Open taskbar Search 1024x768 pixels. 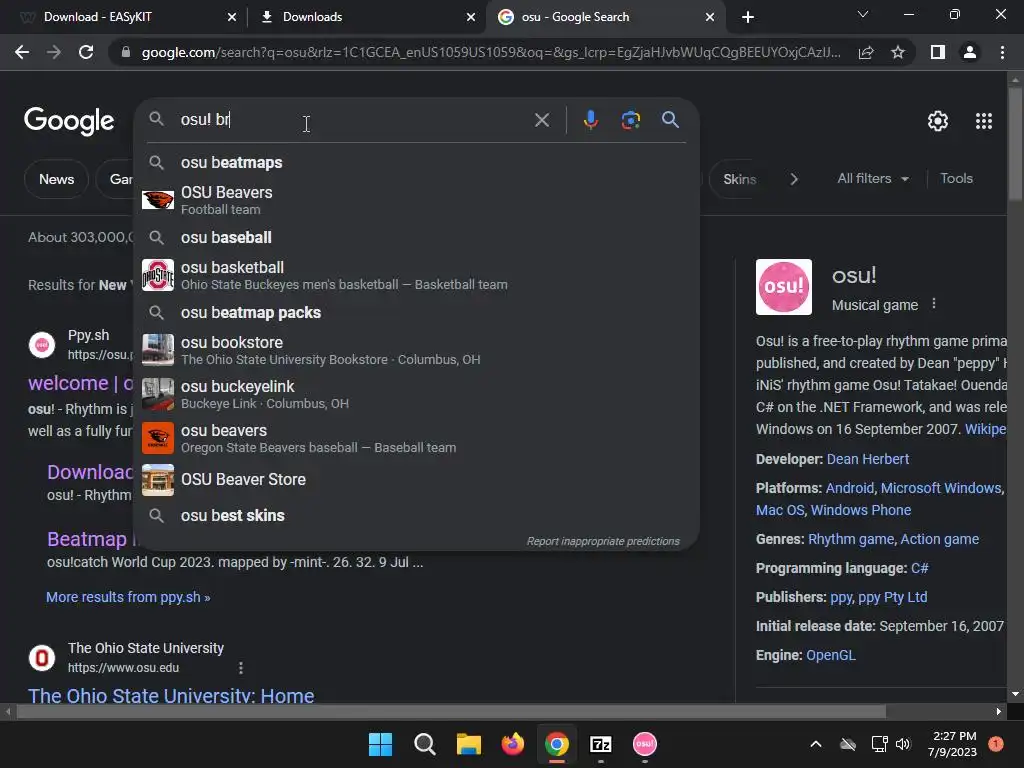coord(424,744)
